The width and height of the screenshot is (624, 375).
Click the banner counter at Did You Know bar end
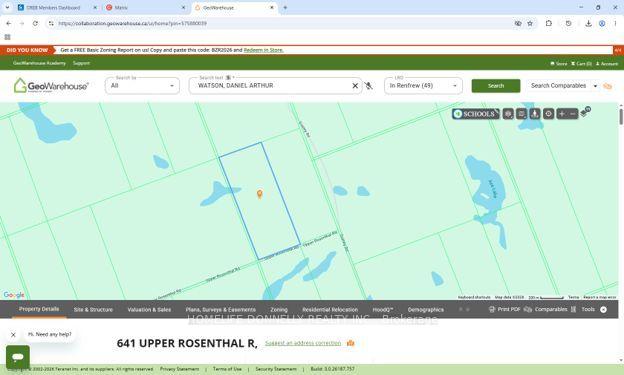[x=618, y=50]
